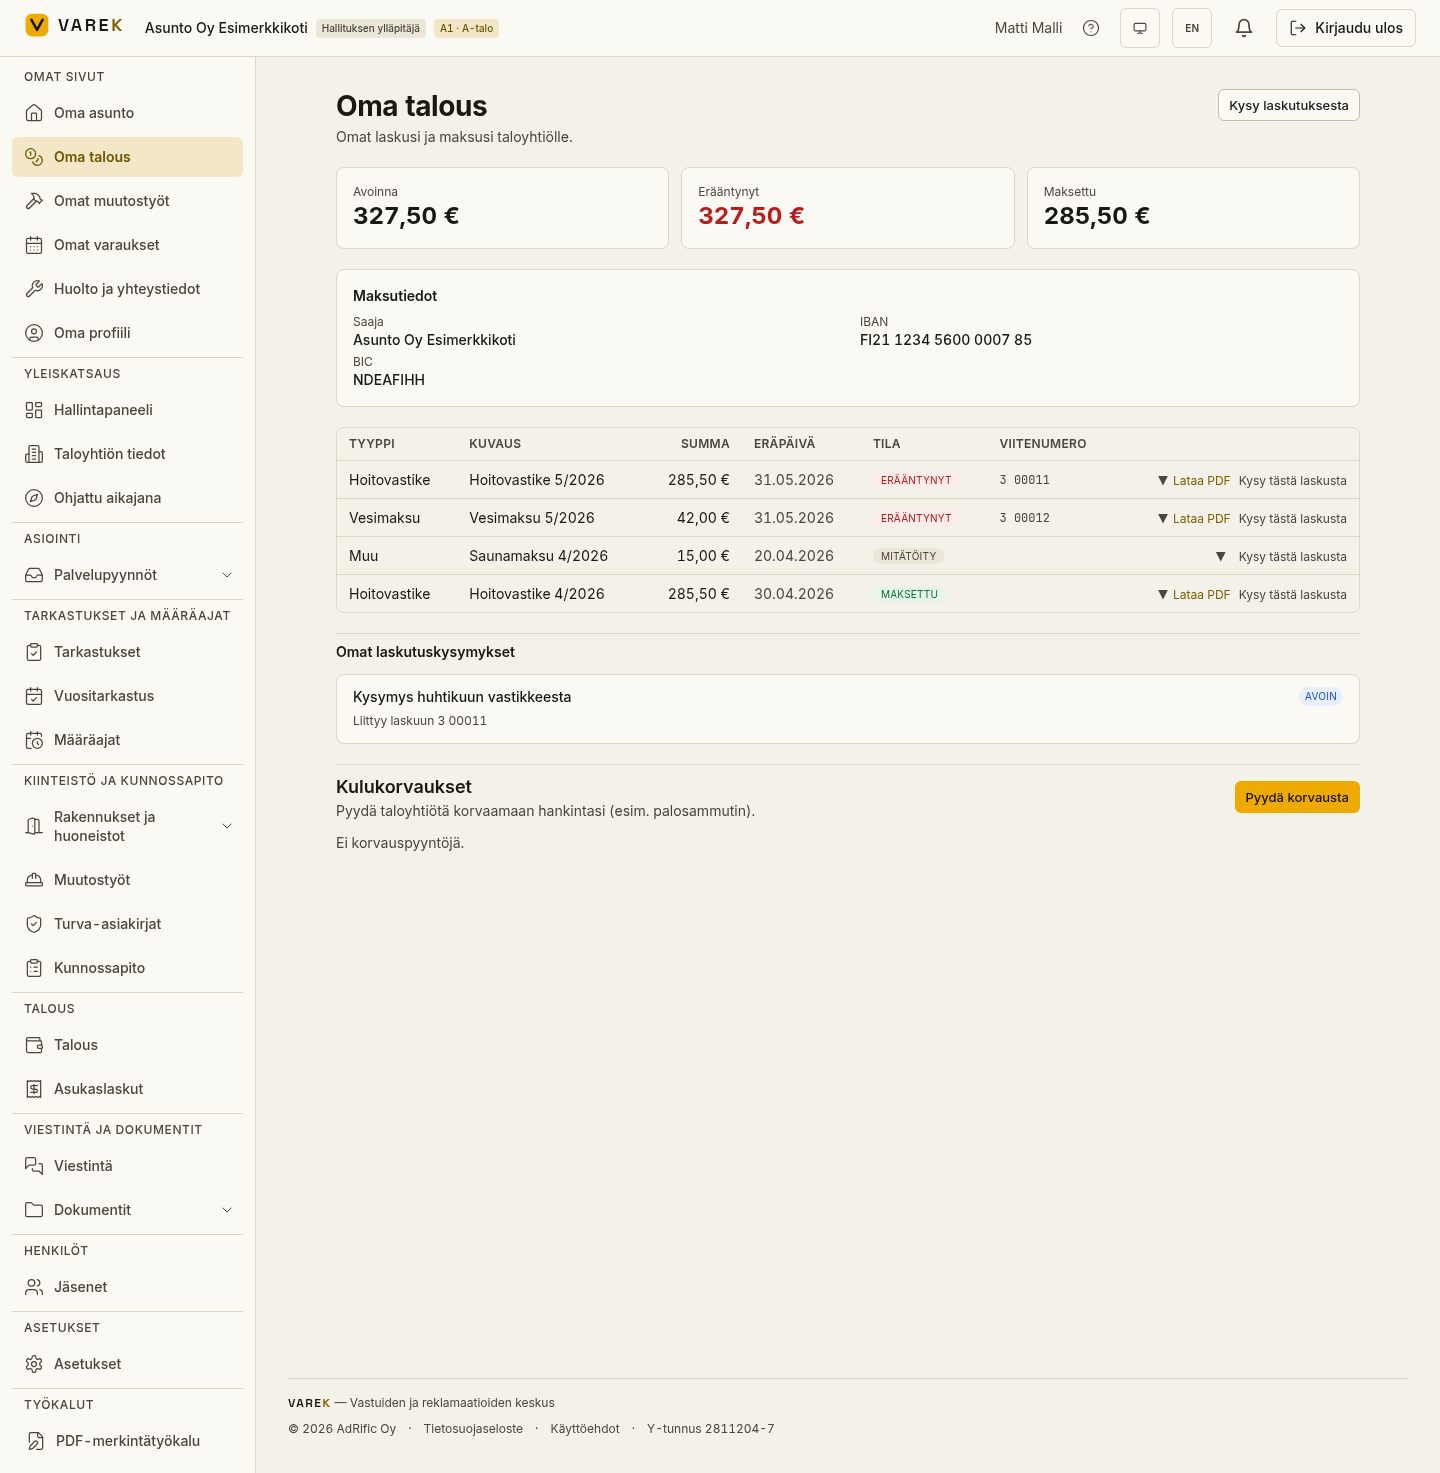Screen dimensions: 1440x1473
Task: Download PDF for Hoitovastike 4/2026
Action: pos(1201,595)
